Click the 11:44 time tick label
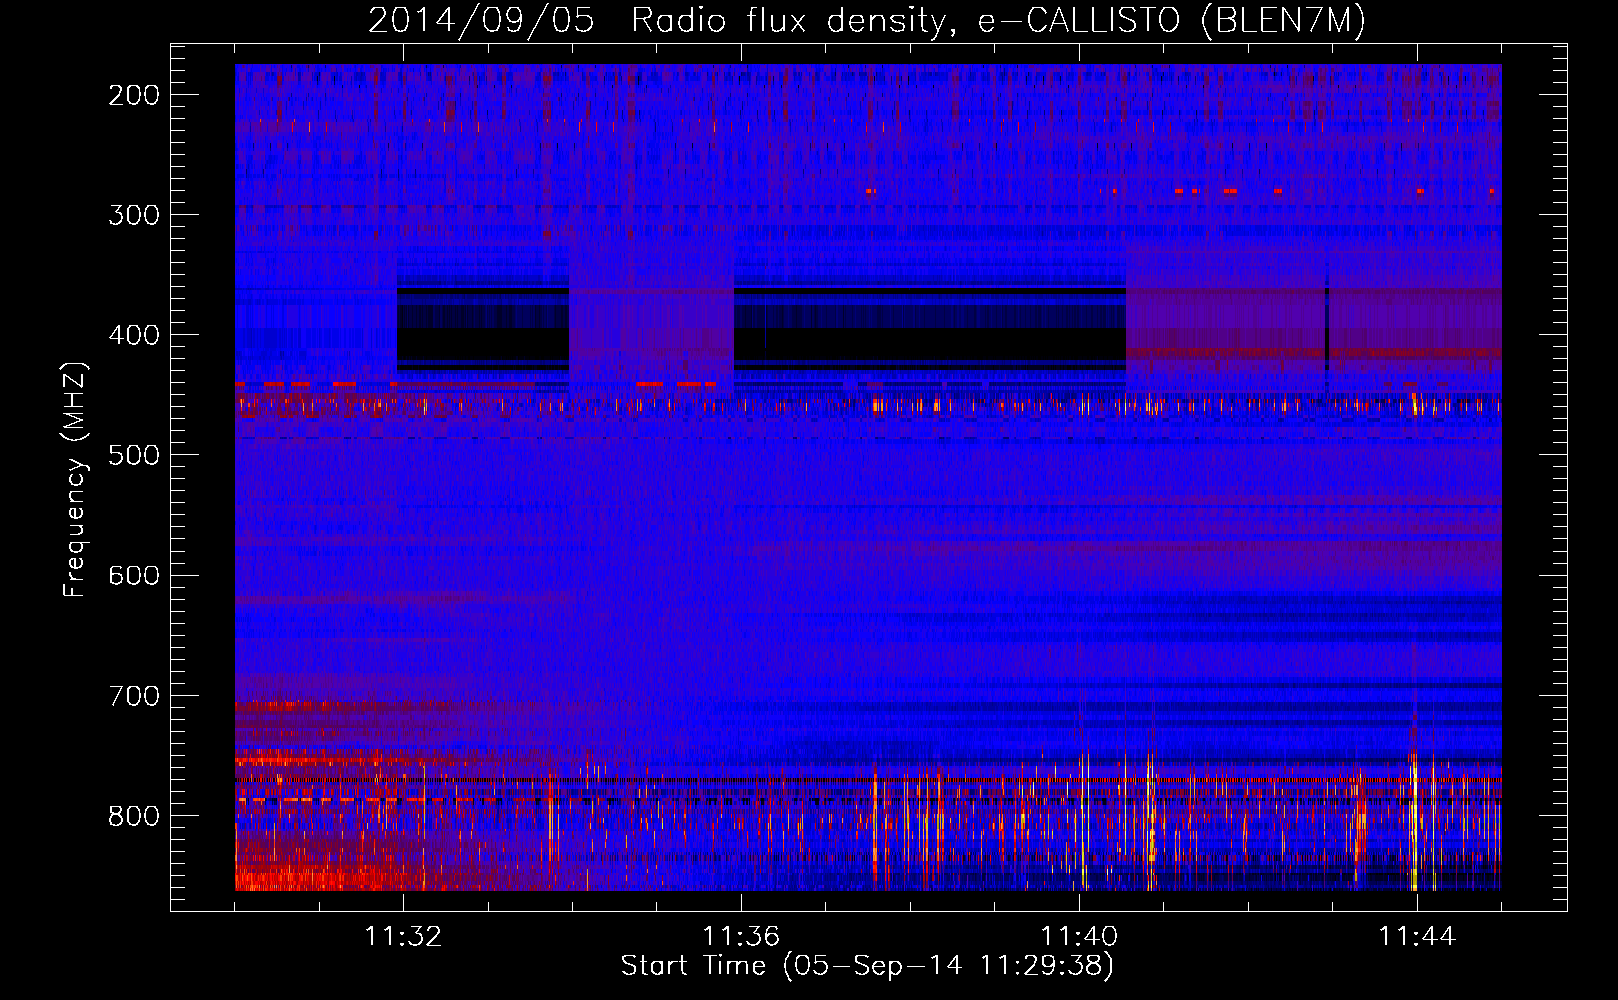This screenshot has height=1000, width=1618. click(x=1417, y=937)
